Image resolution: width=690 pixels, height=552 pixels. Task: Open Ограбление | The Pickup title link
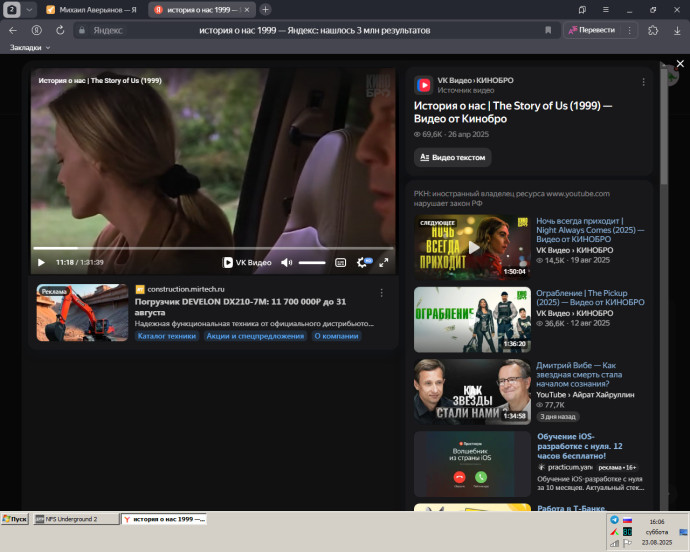[590, 298]
